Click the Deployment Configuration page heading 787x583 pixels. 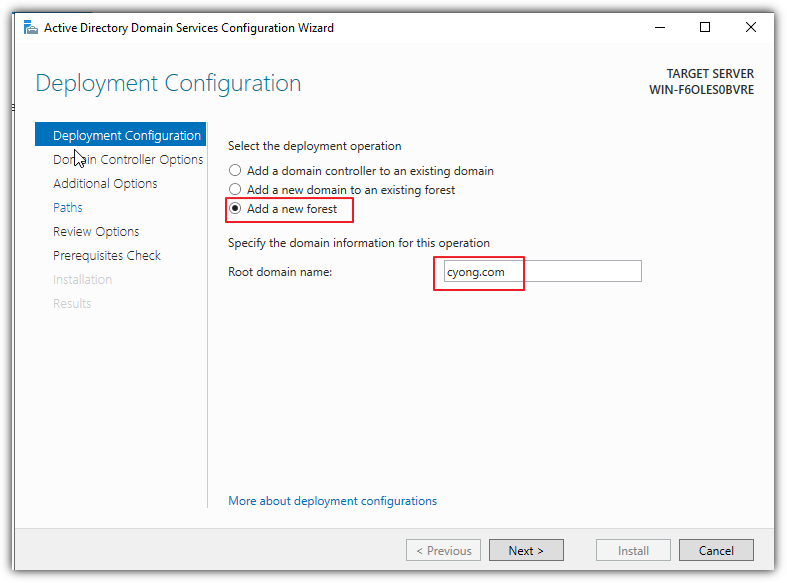point(168,83)
